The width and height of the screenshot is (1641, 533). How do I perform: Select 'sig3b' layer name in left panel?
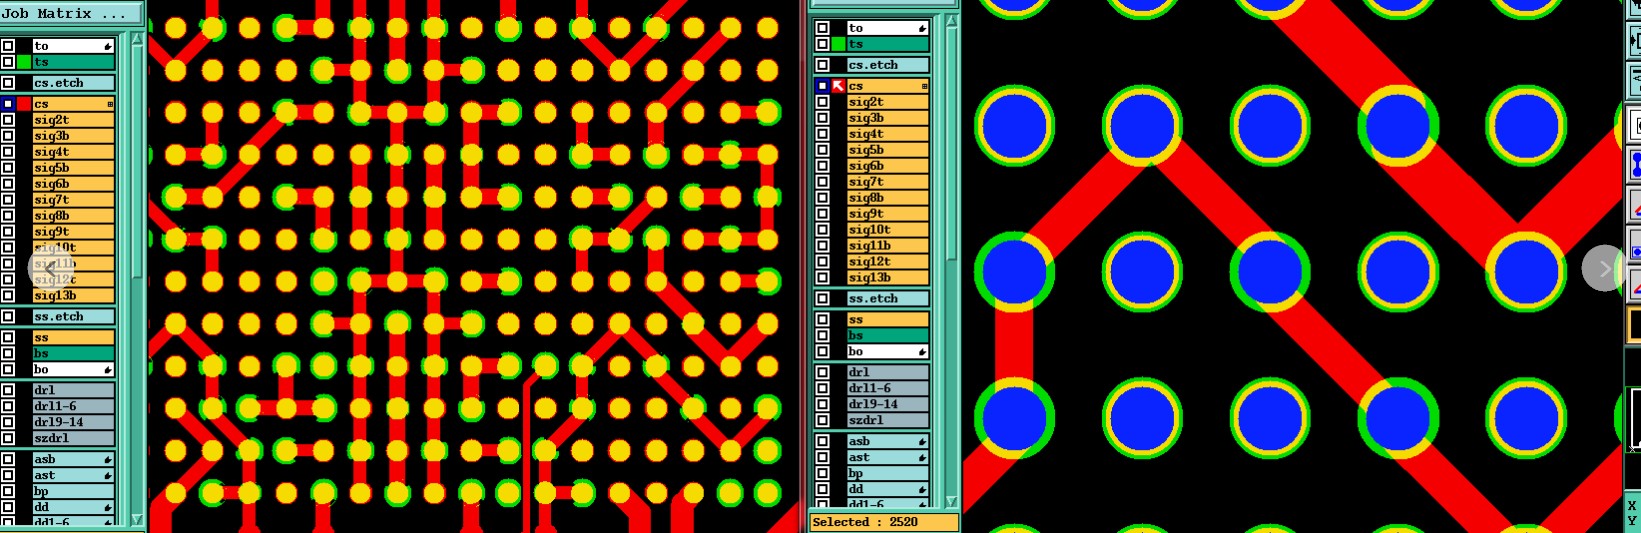(x=73, y=136)
